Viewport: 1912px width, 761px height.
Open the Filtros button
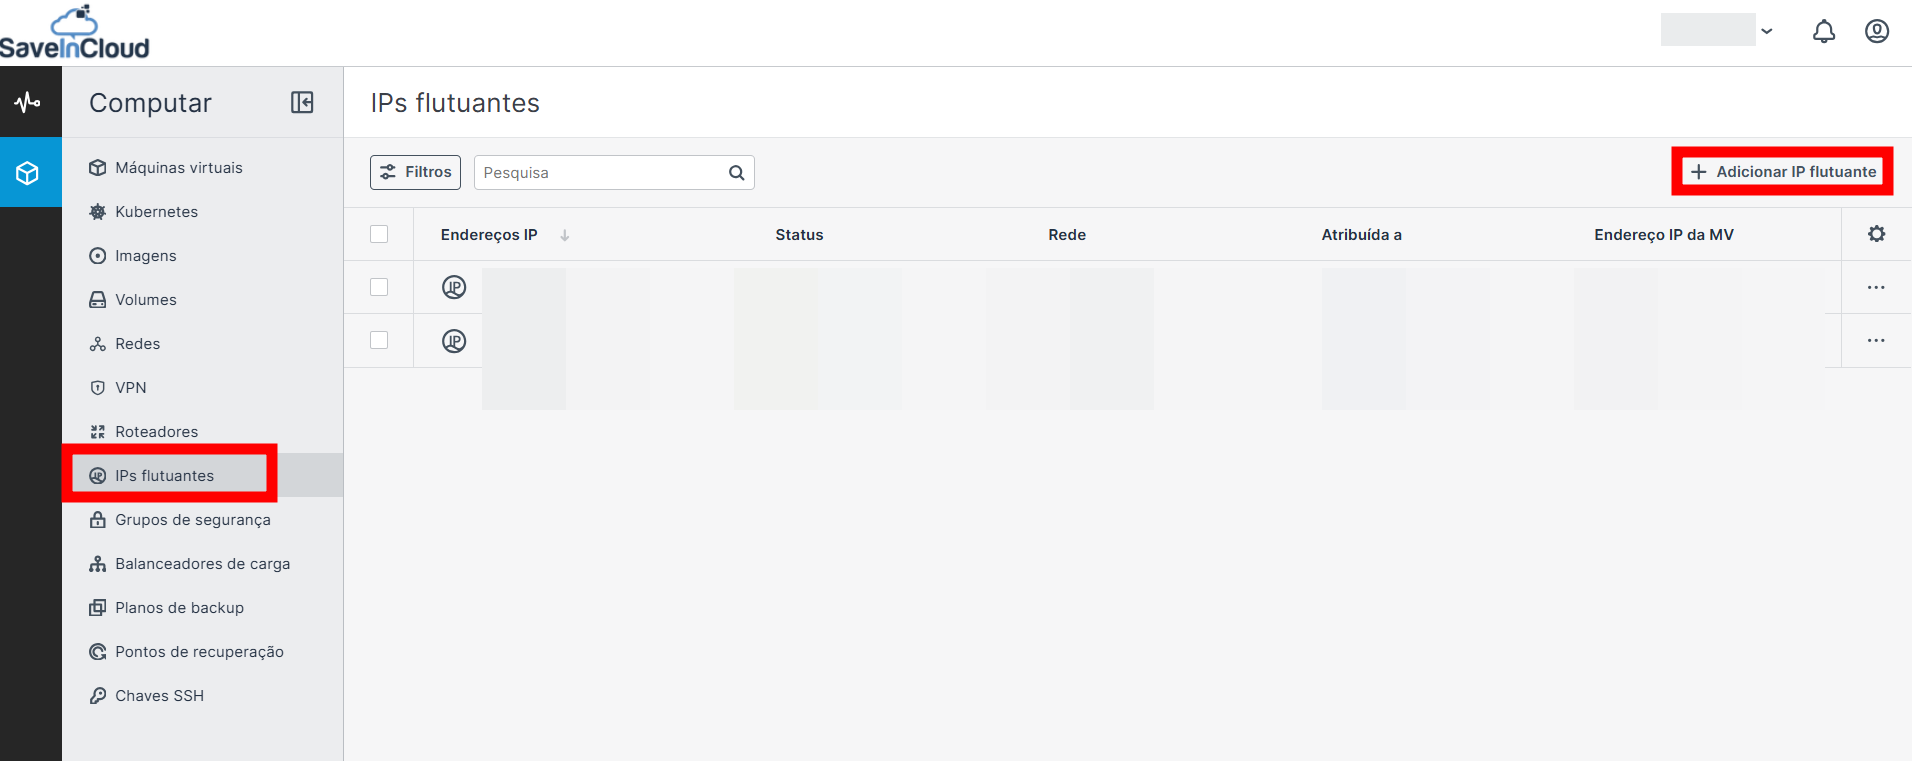[415, 172]
